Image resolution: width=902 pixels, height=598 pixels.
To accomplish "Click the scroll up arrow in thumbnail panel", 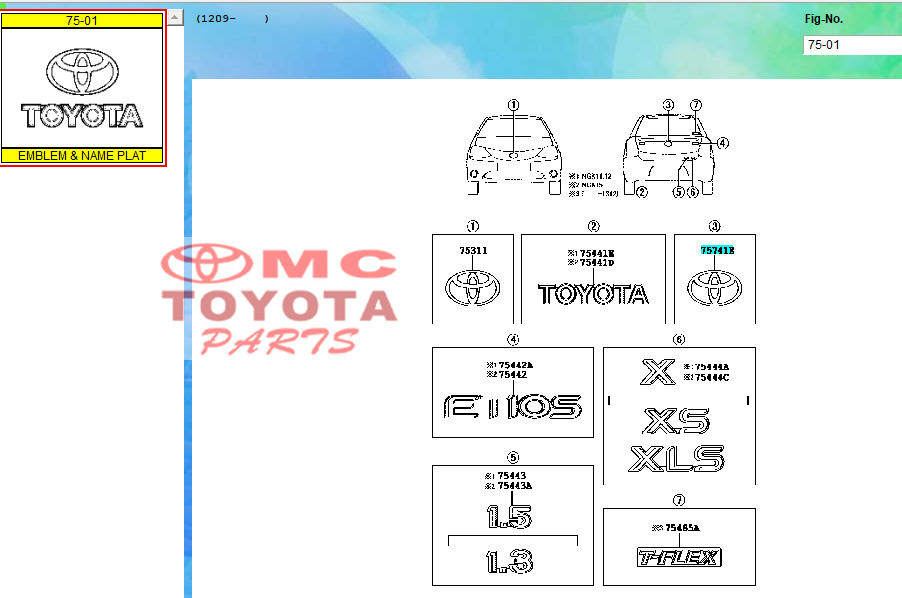I will click(x=175, y=18).
